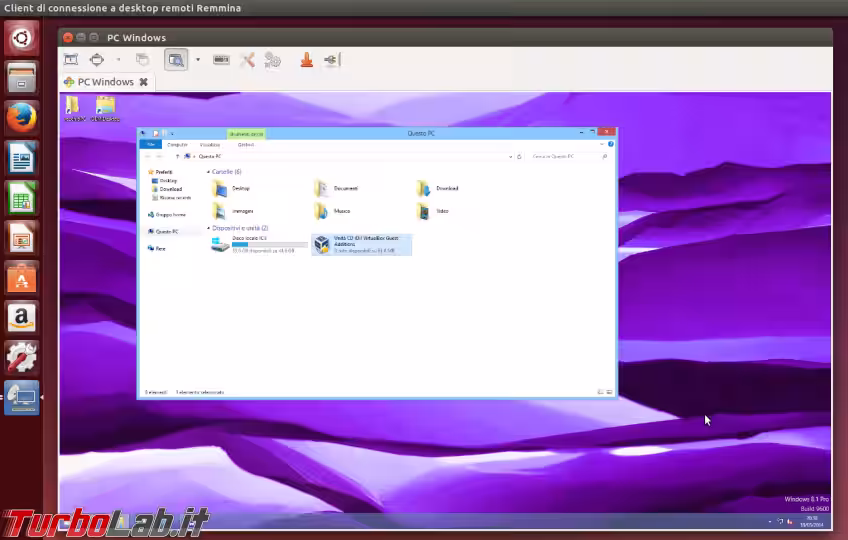Select Gruppo home in the sidebar

(x=167, y=215)
